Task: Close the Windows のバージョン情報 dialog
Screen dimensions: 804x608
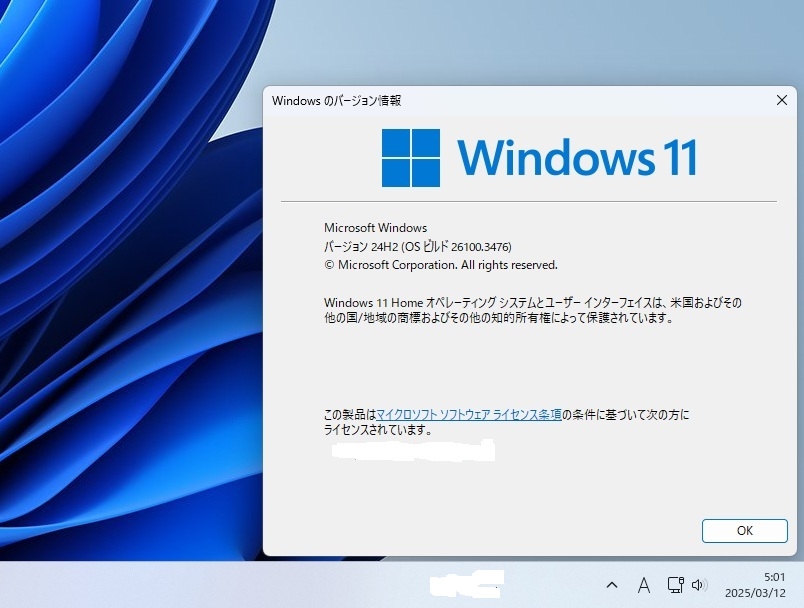Action: coord(781,100)
